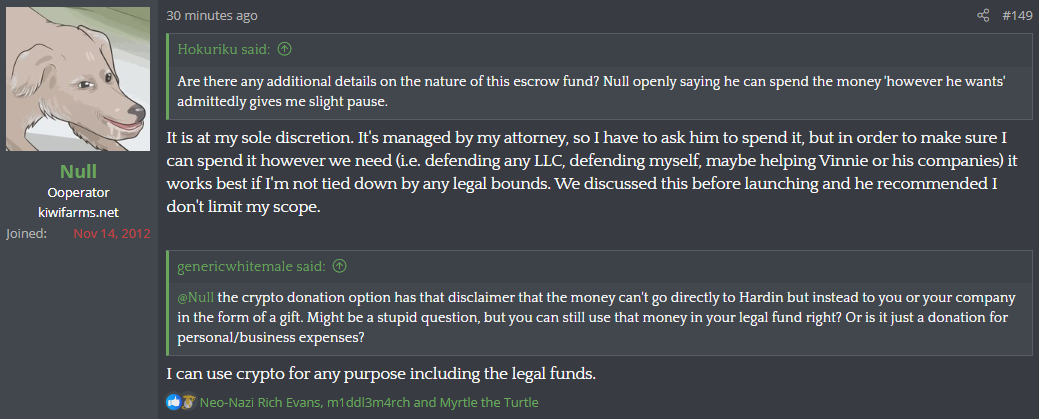This screenshot has height=419, width=1039.
Task: Click the Nov 14, 2012 join date
Action: 112,233
